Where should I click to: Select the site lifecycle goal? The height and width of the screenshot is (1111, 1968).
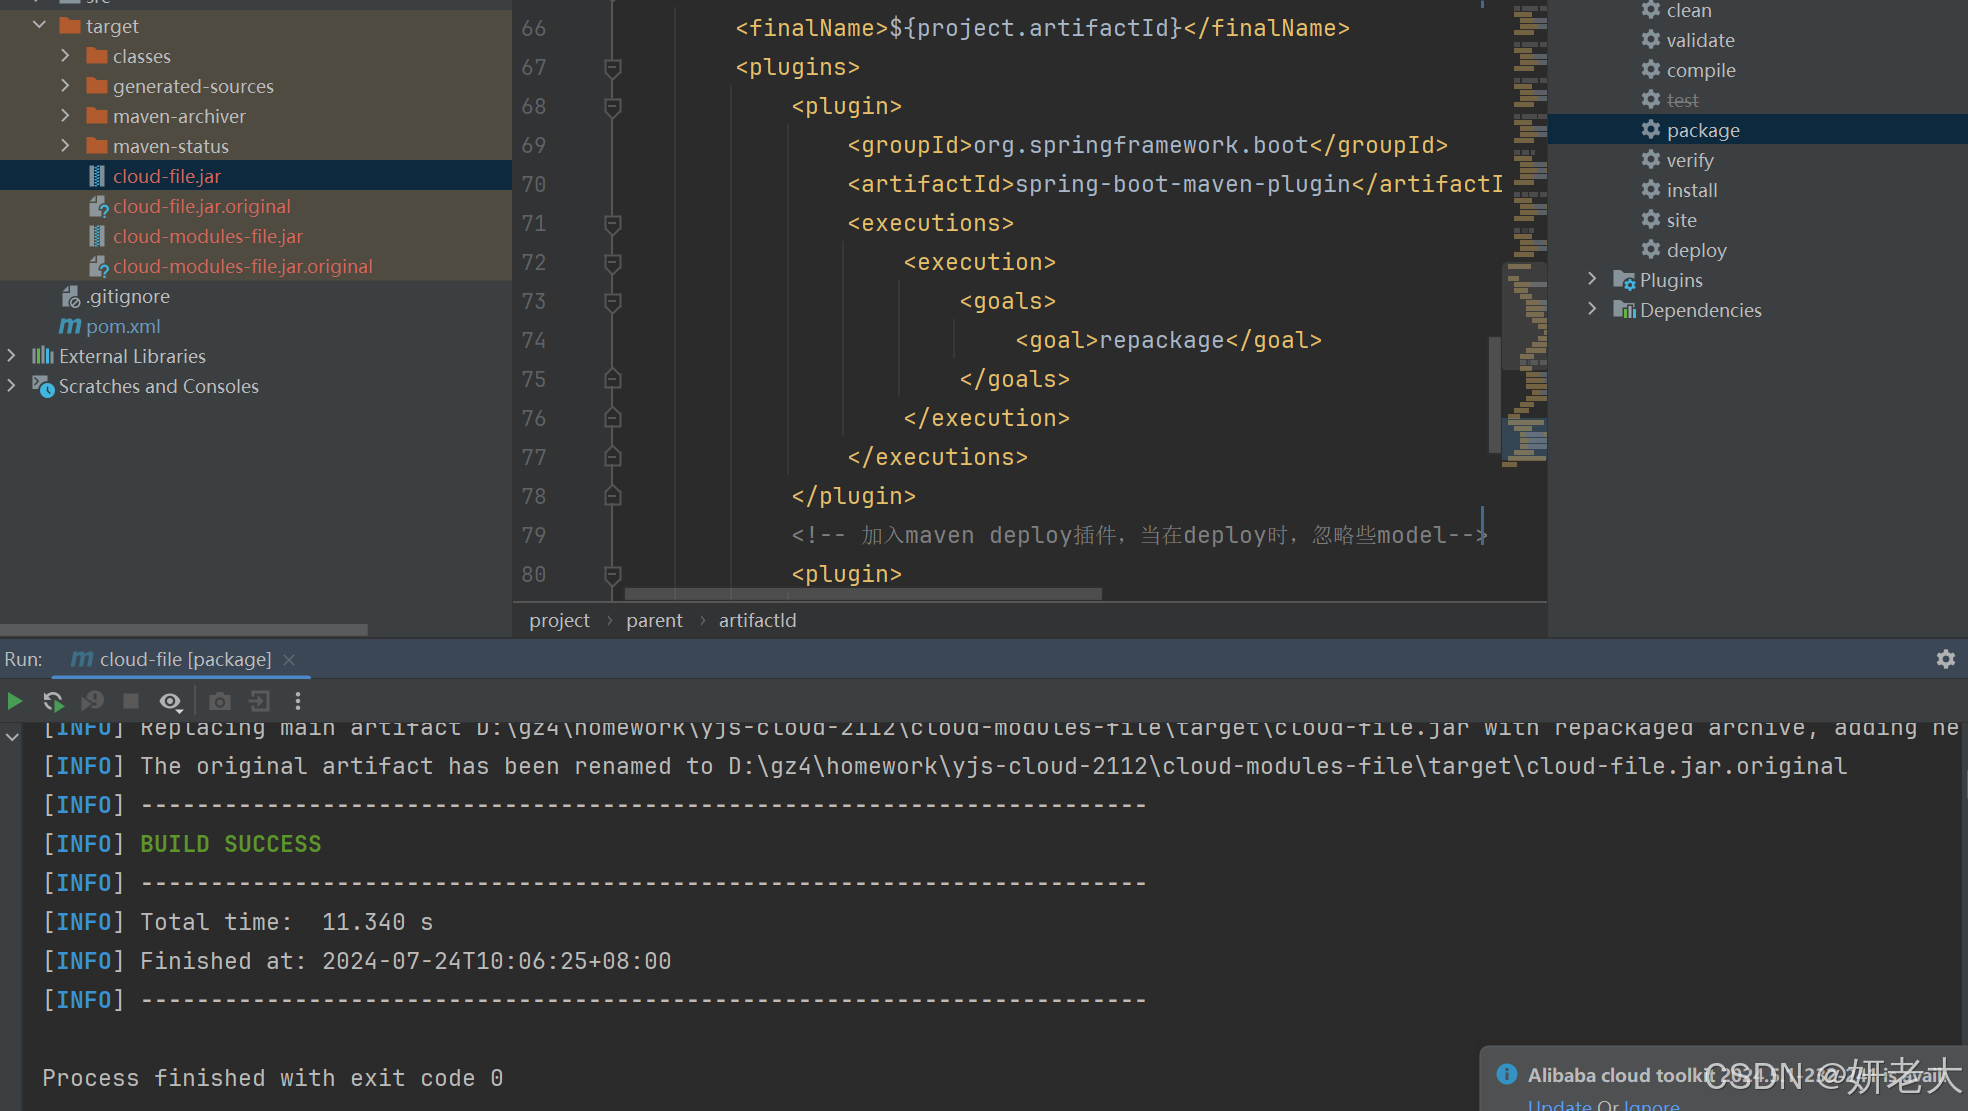point(1681,220)
